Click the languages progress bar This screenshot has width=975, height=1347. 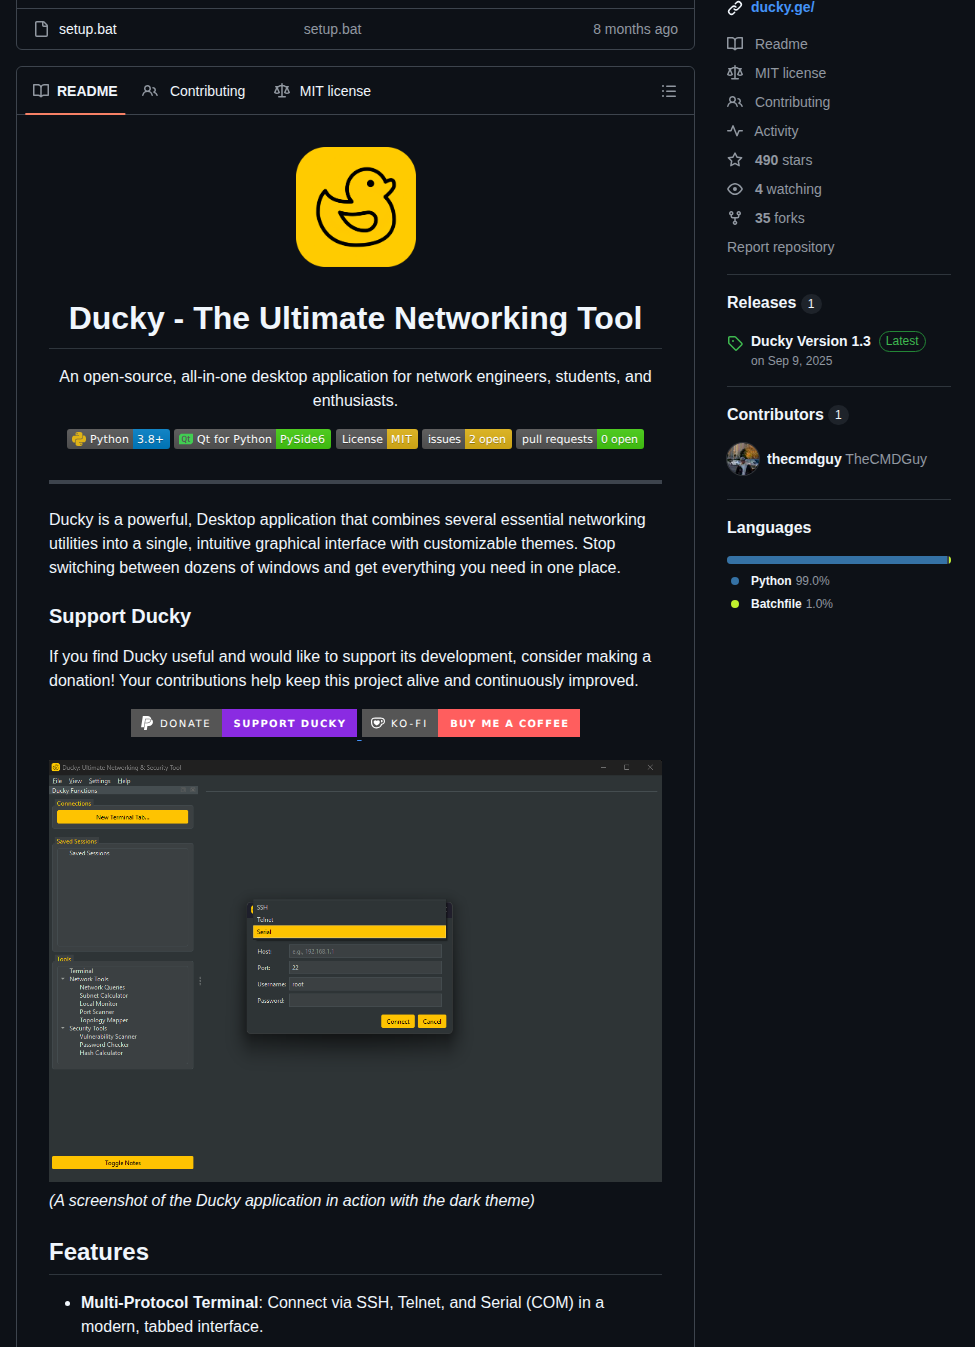(x=839, y=560)
